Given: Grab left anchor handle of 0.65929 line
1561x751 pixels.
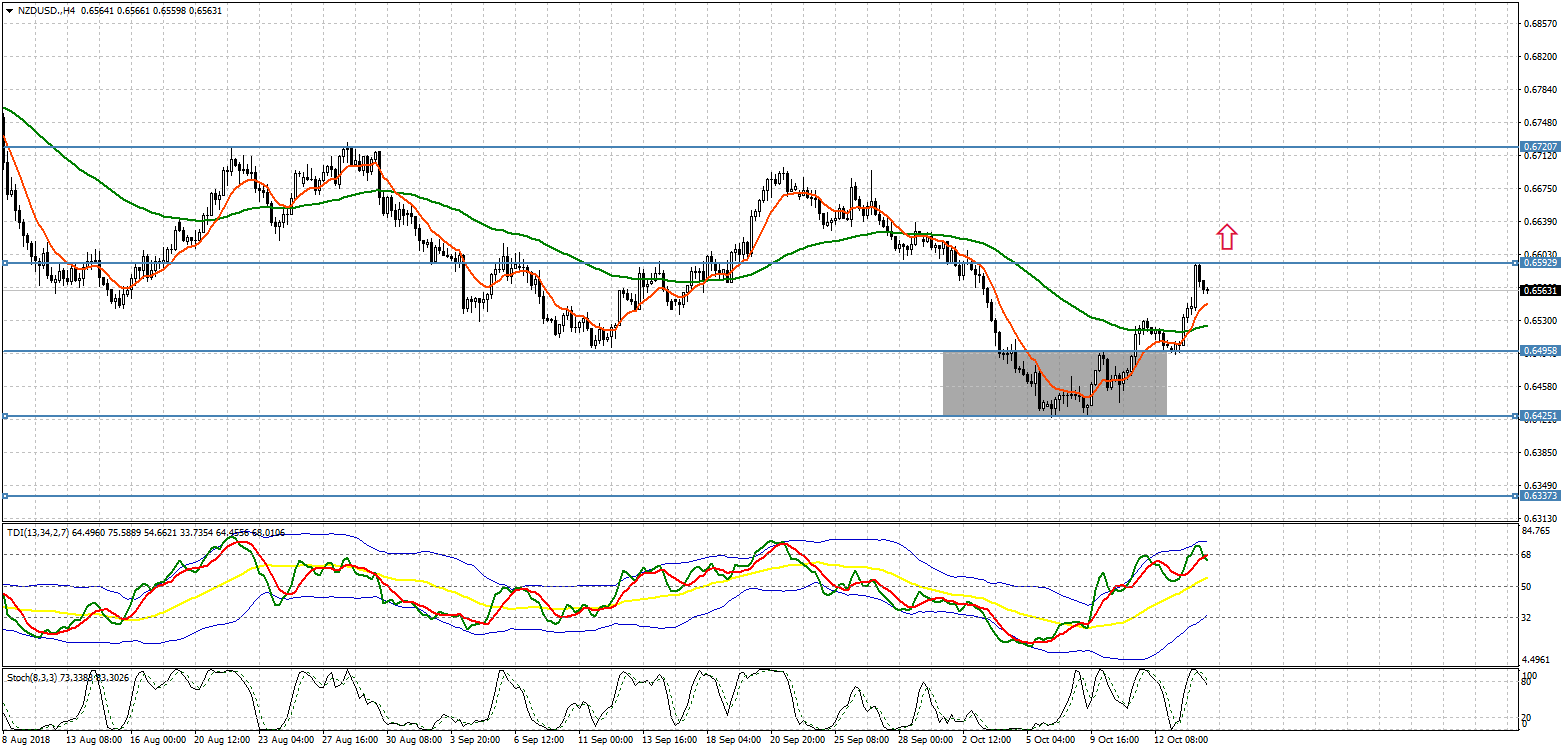Looking at the screenshot, I should click(x=5, y=263).
